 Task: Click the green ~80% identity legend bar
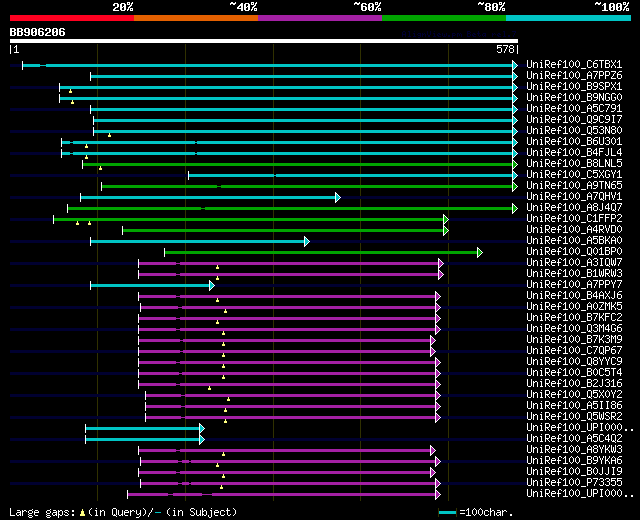click(444, 18)
